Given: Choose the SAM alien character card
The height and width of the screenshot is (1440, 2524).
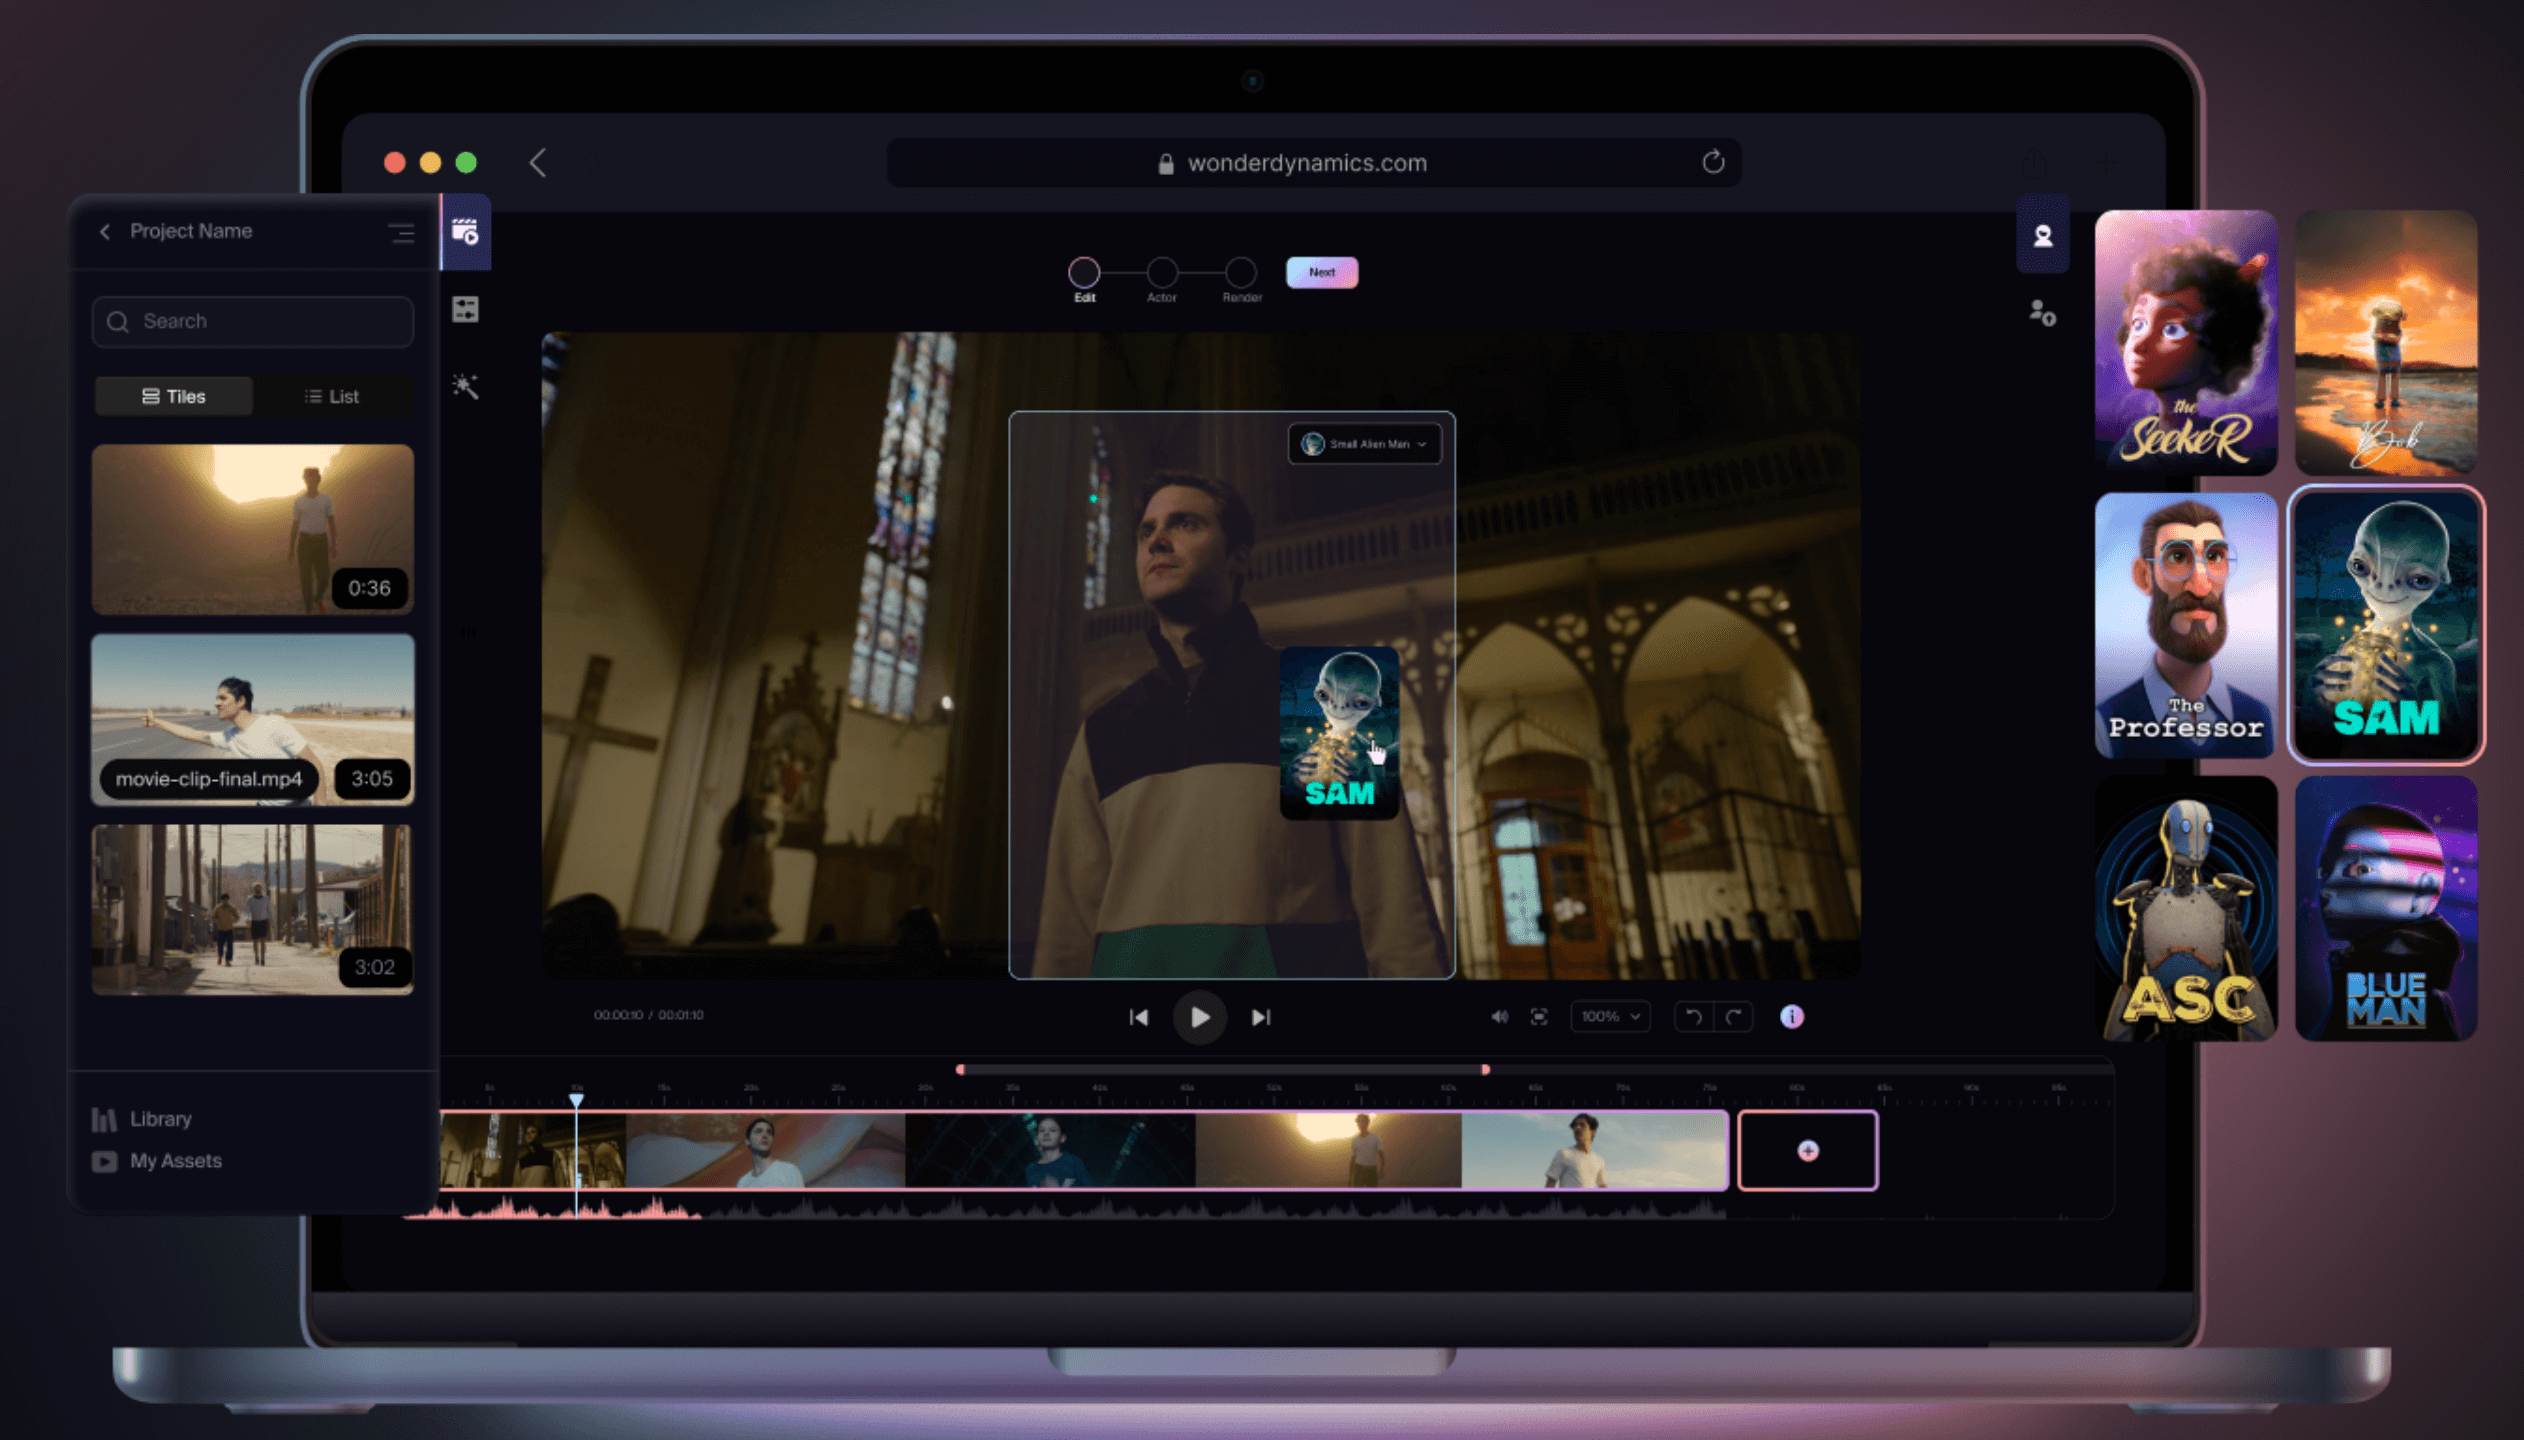Looking at the screenshot, I should [2386, 625].
